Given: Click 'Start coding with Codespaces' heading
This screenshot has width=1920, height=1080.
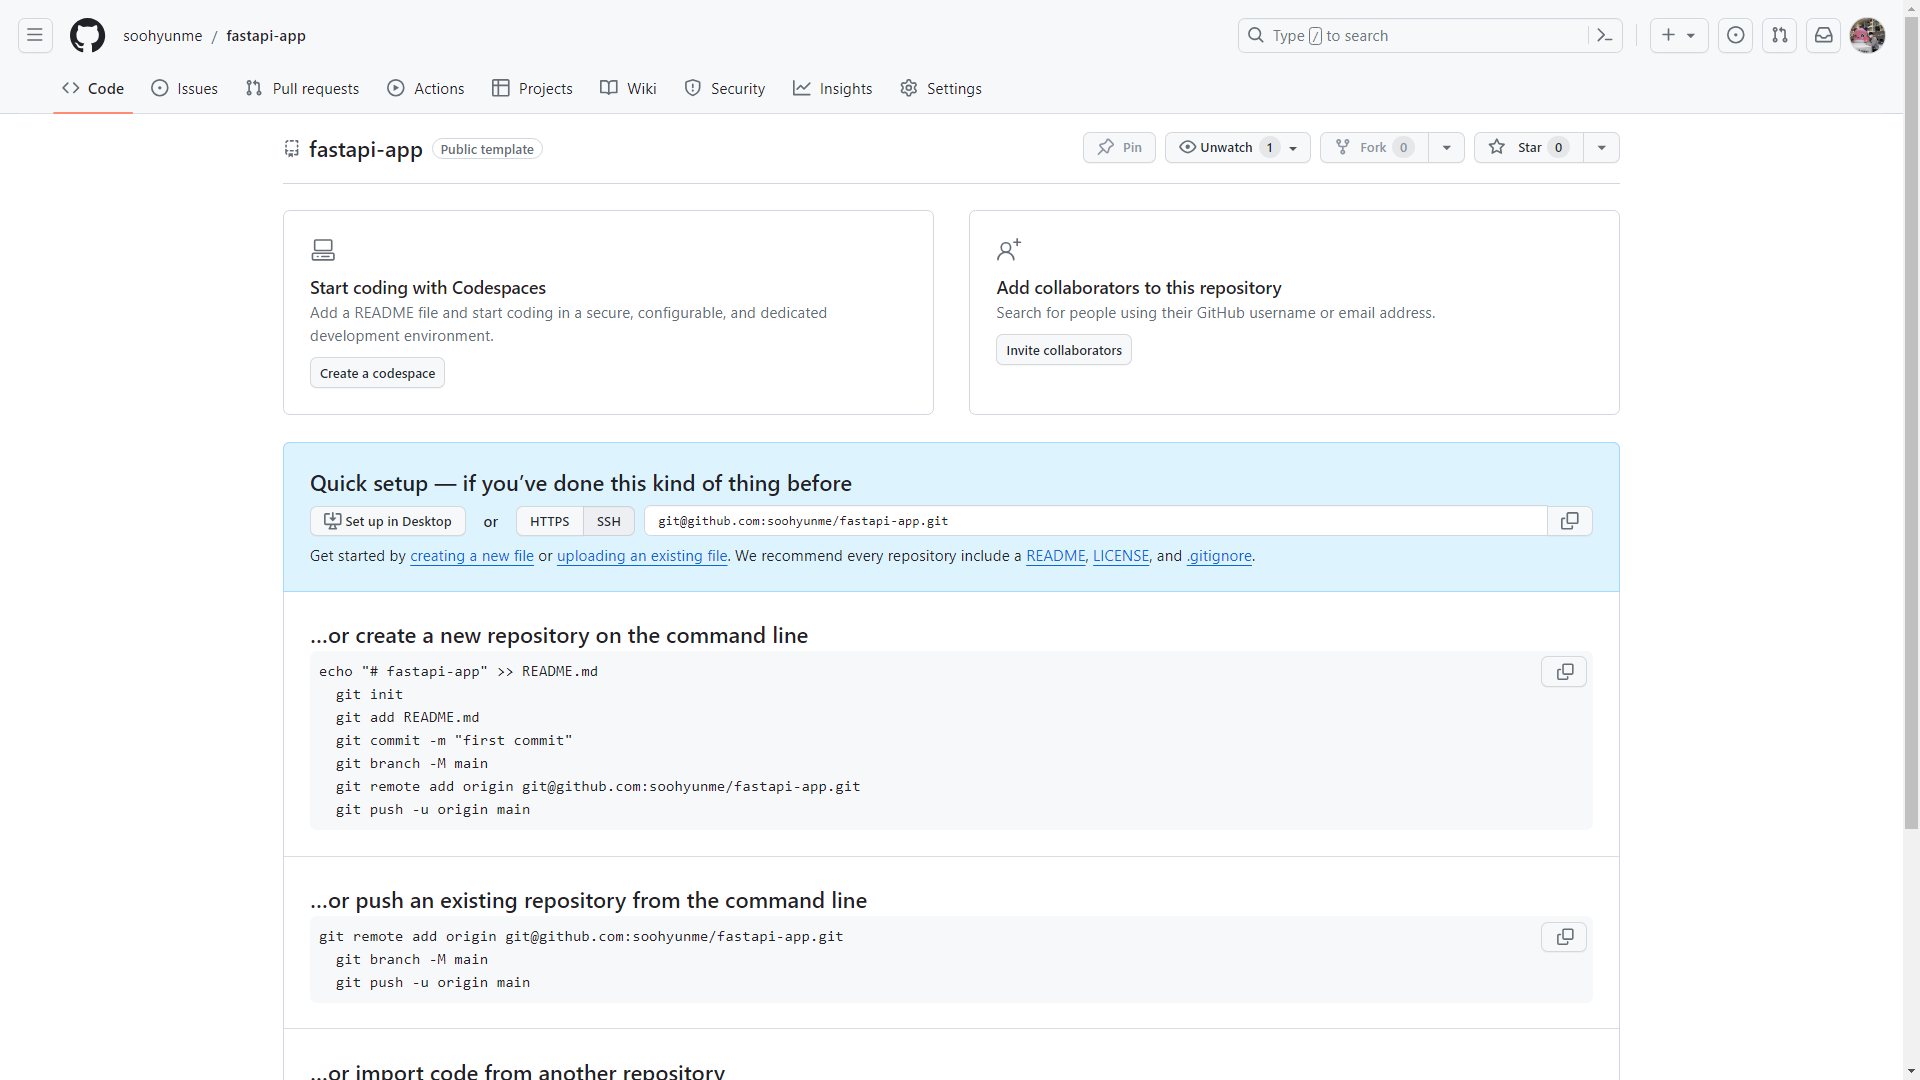Looking at the screenshot, I should pyautogui.click(x=428, y=288).
